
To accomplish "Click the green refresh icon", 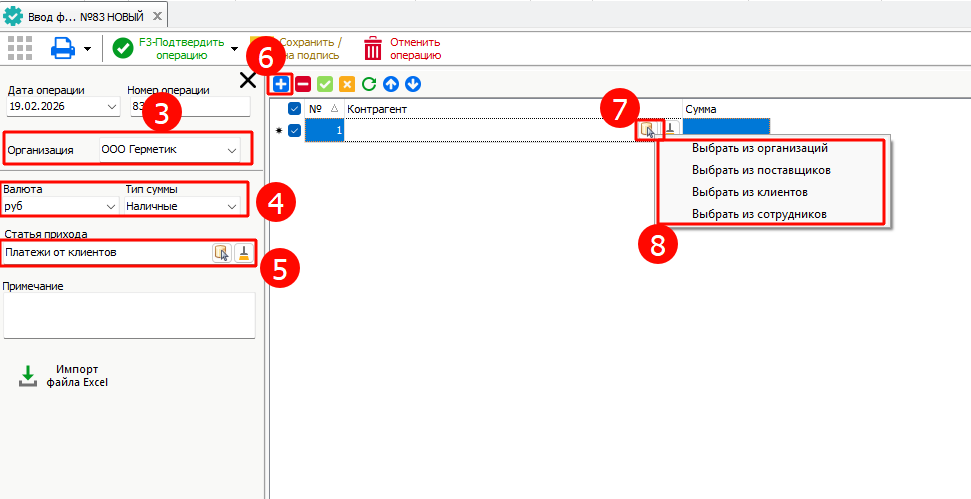I will click(369, 85).
